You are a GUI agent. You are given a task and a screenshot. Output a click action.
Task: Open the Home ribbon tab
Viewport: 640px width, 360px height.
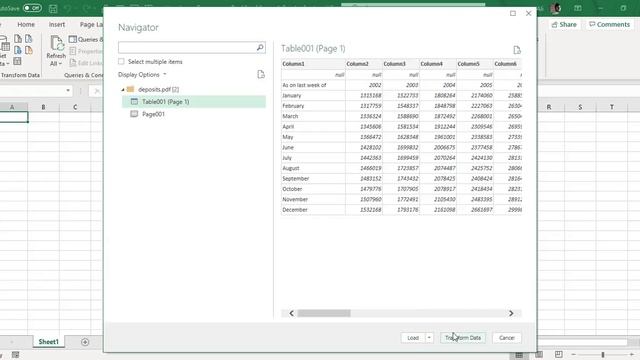coord(26,24)
